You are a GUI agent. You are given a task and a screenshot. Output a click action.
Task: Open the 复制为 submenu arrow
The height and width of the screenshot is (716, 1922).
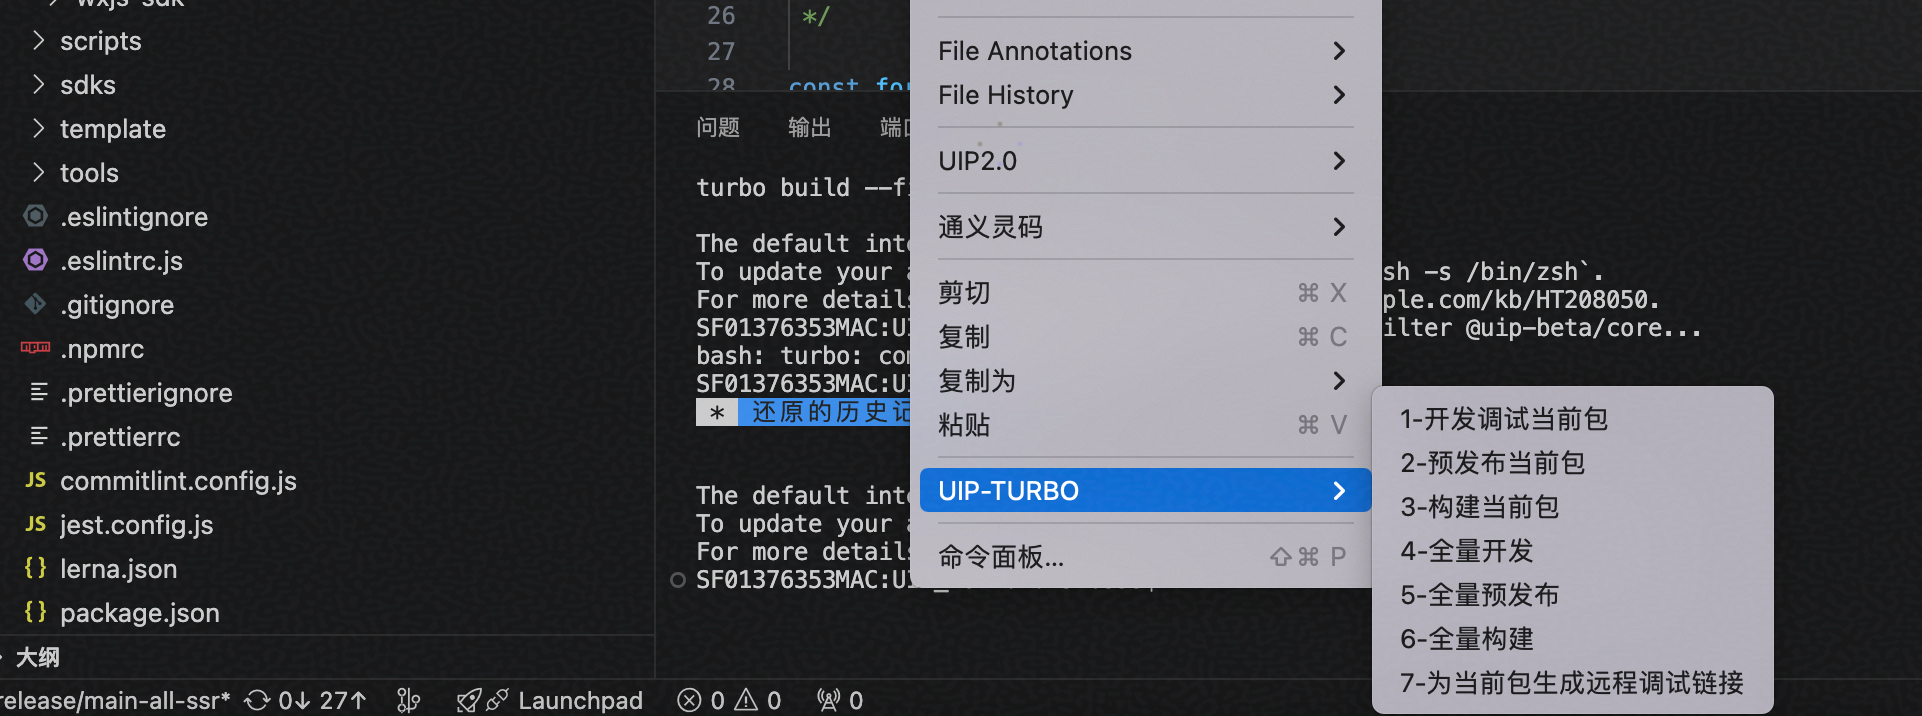tap(1339, 381)
